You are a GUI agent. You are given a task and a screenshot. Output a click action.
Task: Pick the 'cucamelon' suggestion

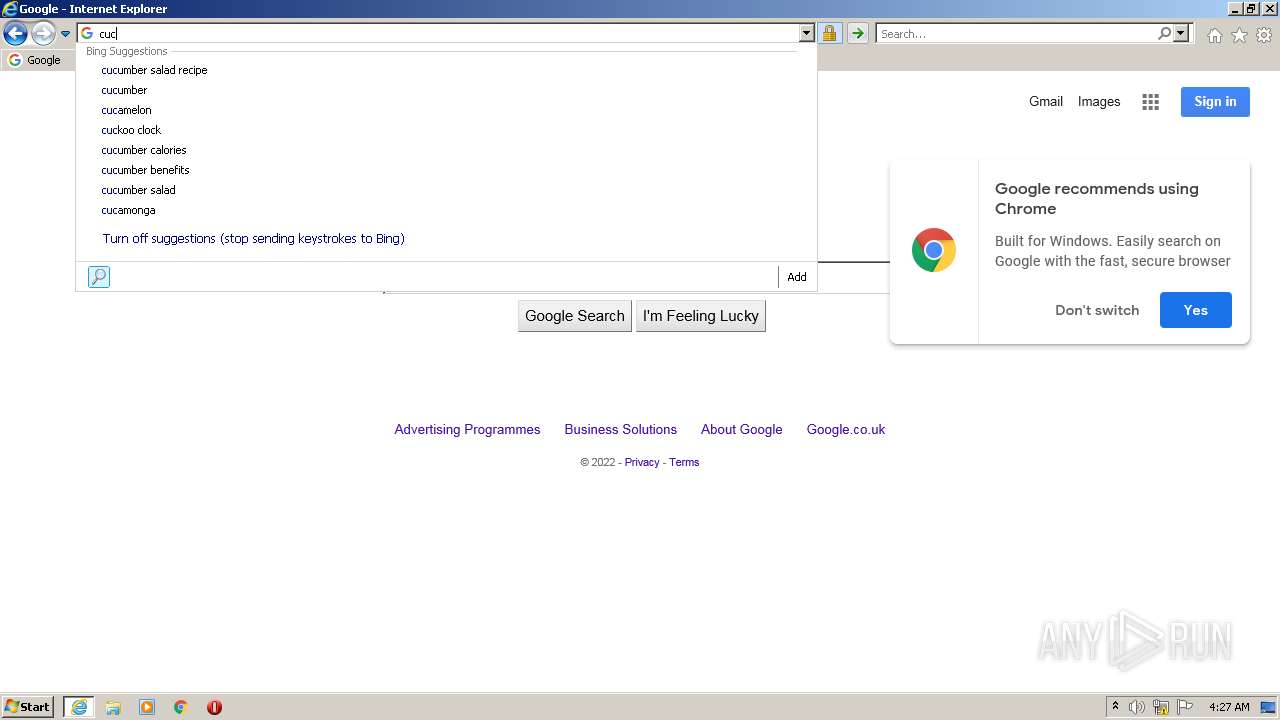126,110
